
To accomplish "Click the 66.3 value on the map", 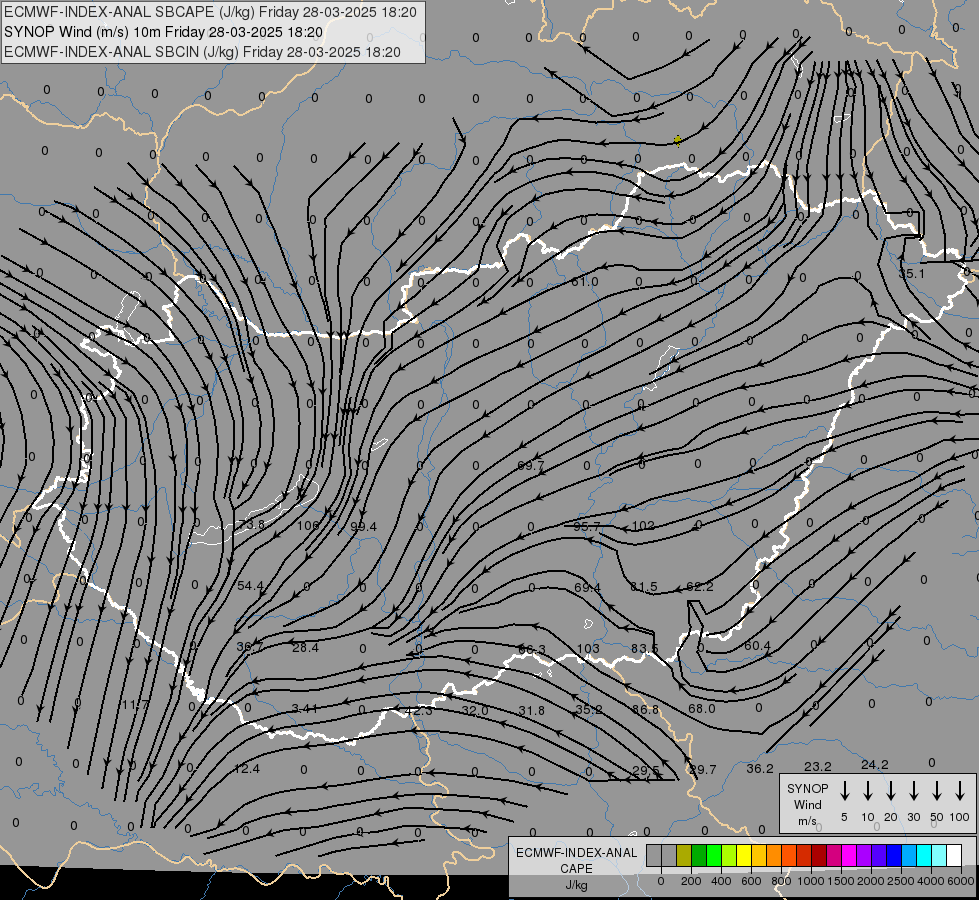I will (x=532, y=650).
